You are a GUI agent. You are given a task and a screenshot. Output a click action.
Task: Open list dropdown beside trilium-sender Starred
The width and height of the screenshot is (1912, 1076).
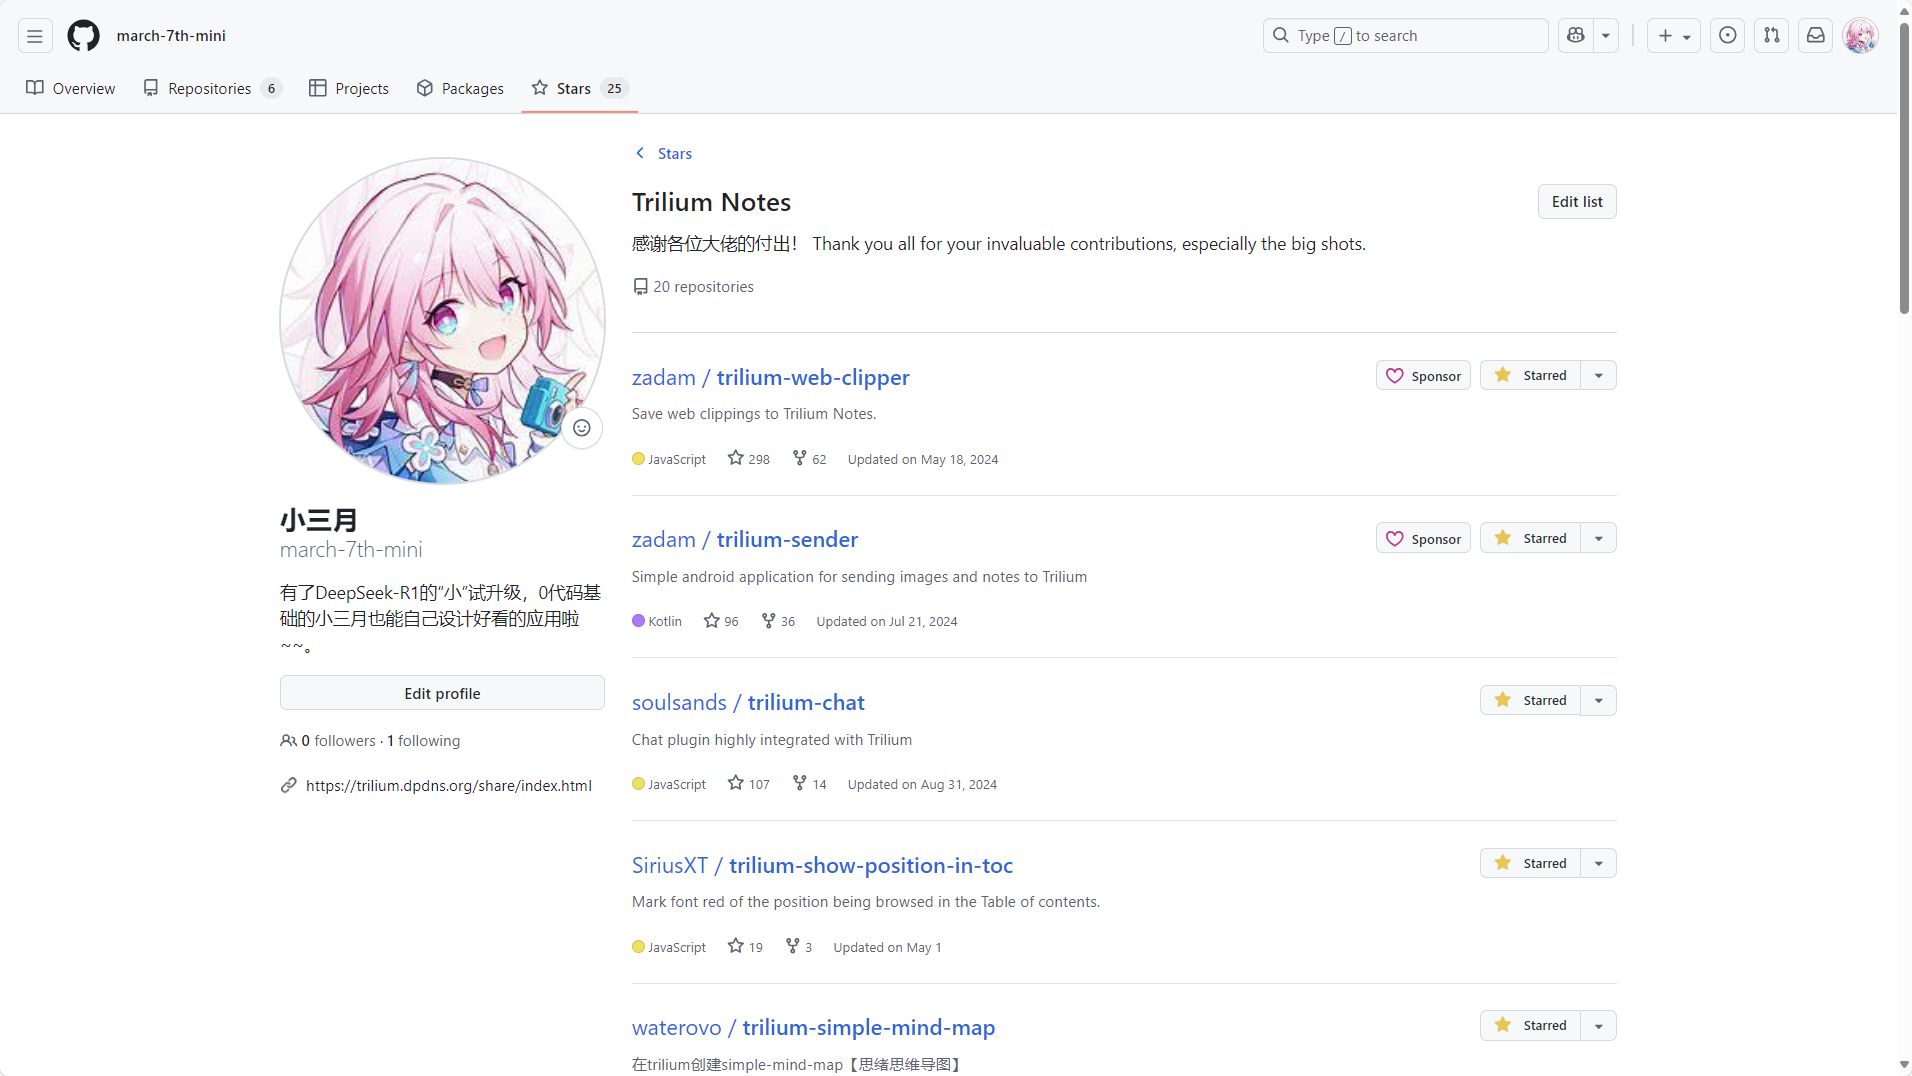pyautogui.click(x=1598, y=539)
